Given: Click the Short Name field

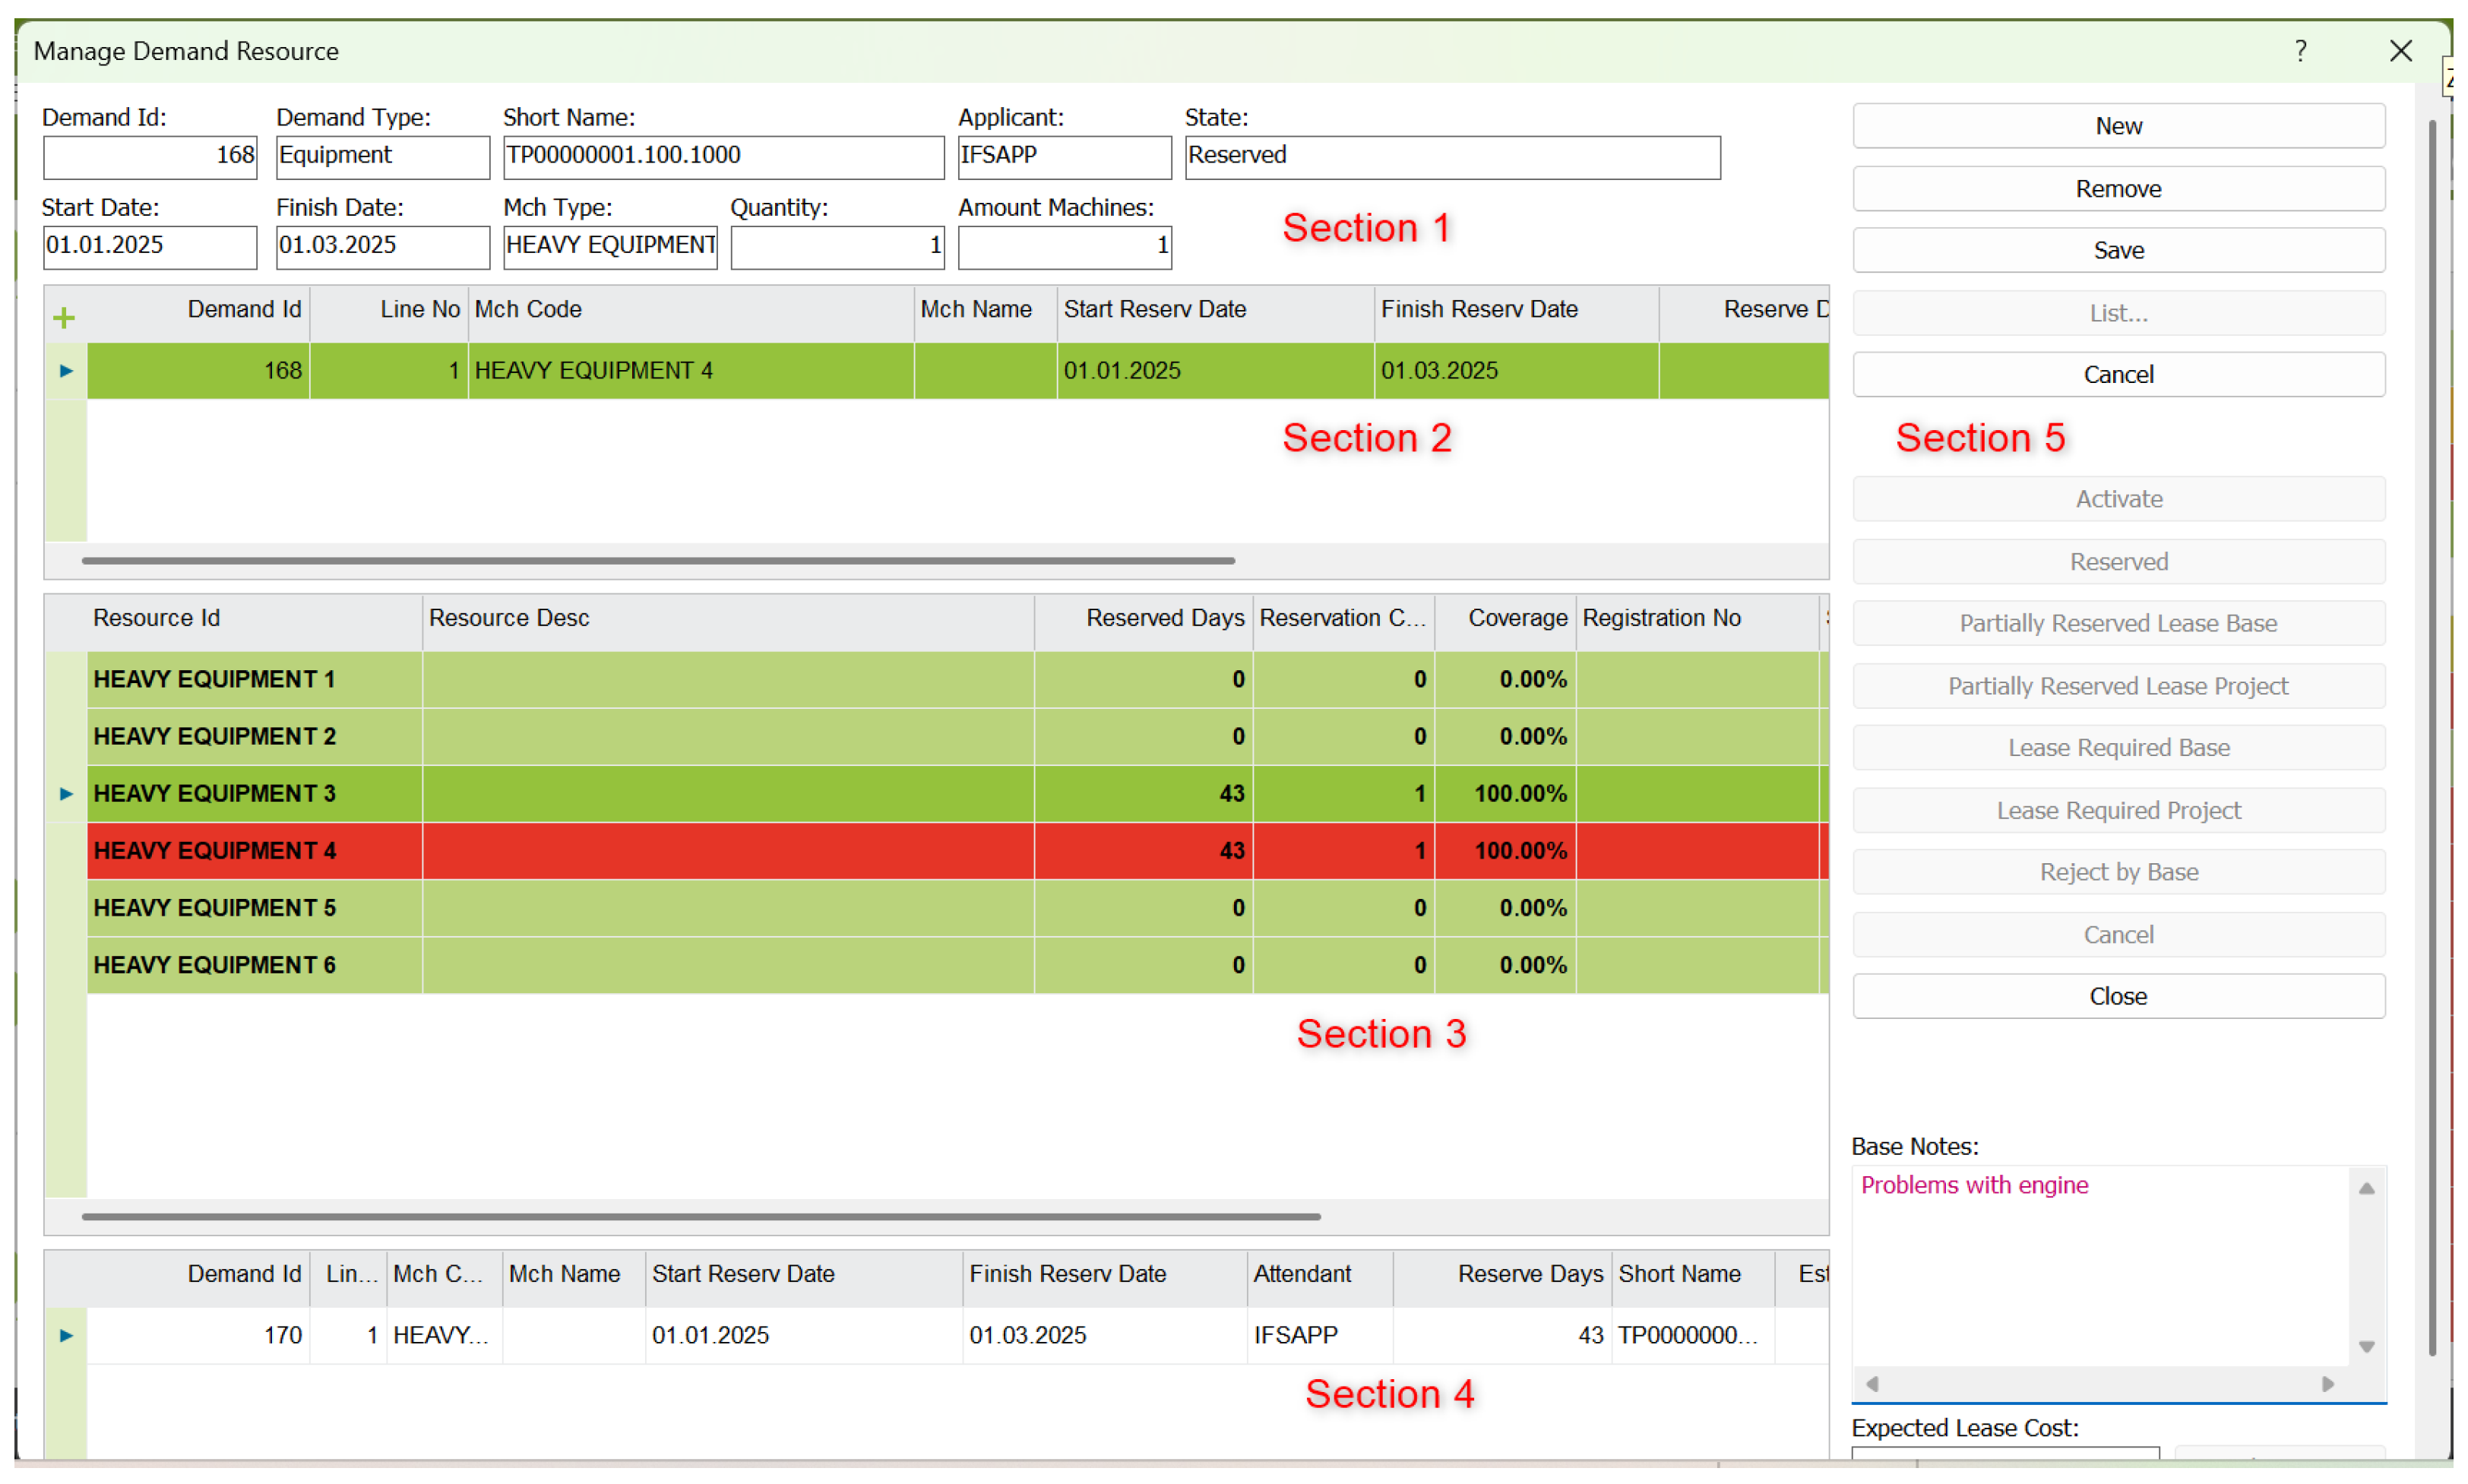Looking at the screenshot, I should [723, 157].
